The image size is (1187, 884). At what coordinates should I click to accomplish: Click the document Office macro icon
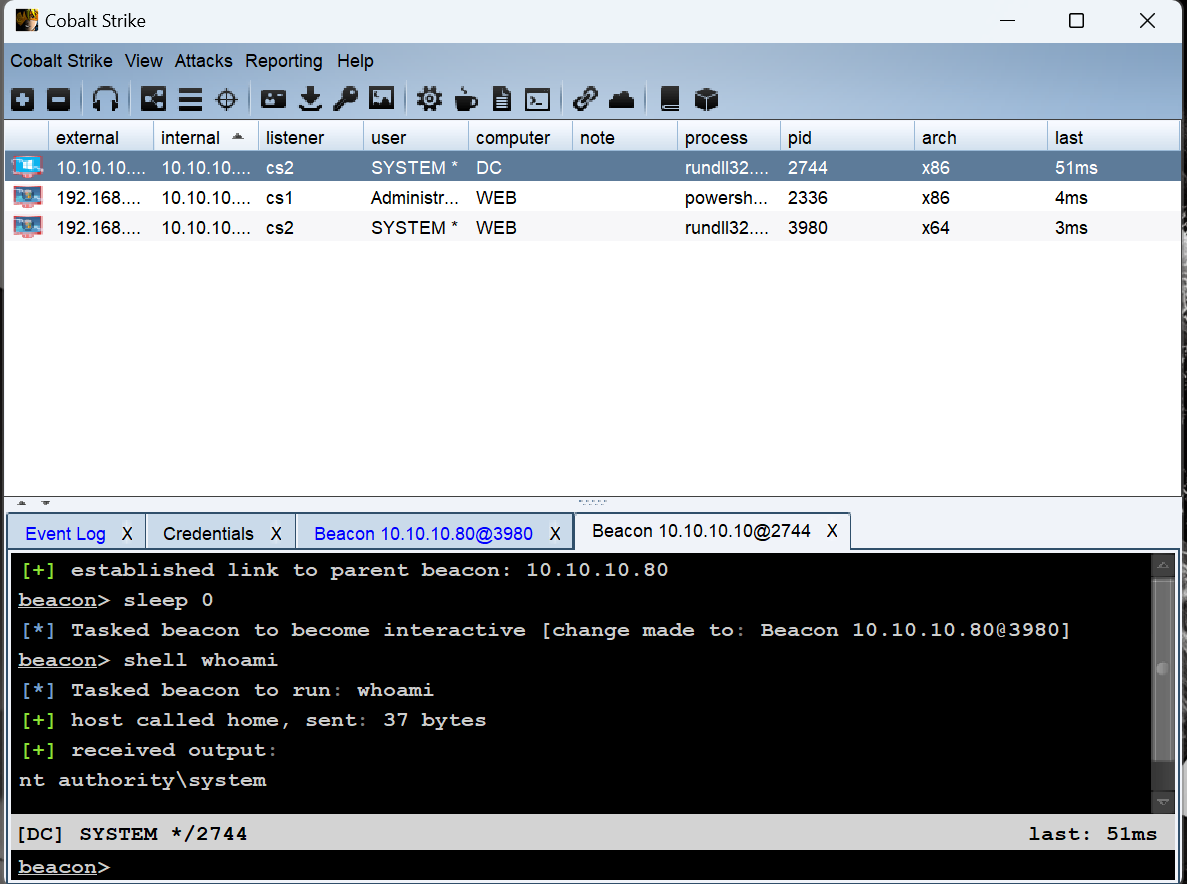pyautogui.click(x=501, y=99)
